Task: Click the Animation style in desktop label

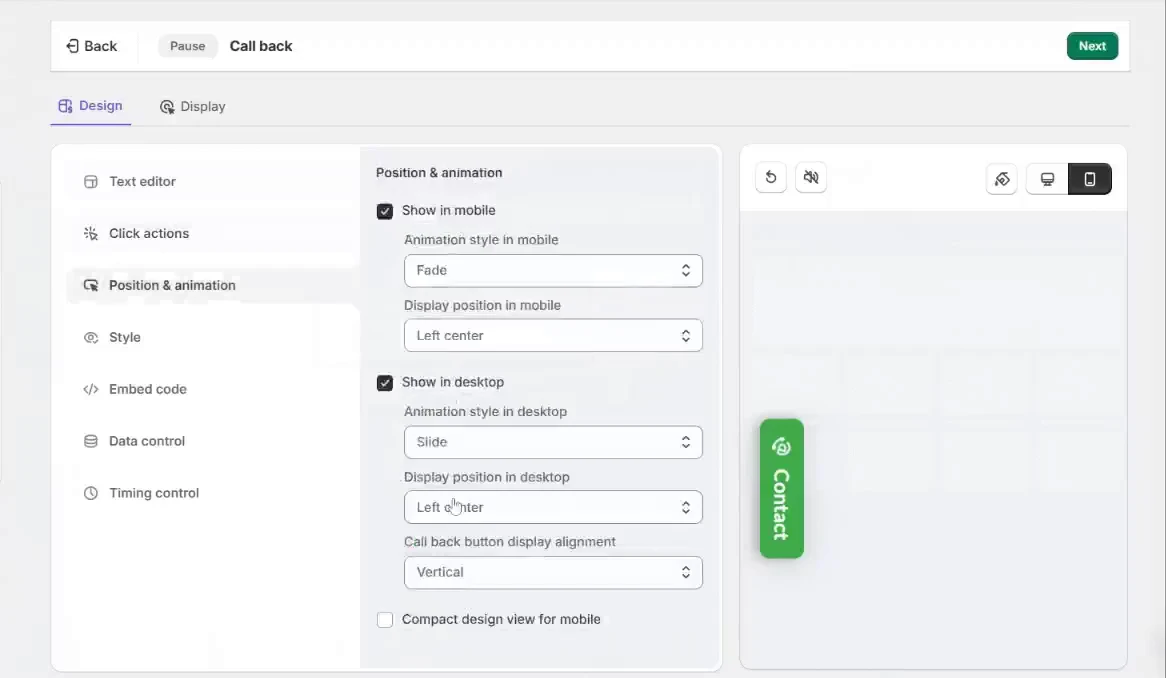Action: (486, 412)
